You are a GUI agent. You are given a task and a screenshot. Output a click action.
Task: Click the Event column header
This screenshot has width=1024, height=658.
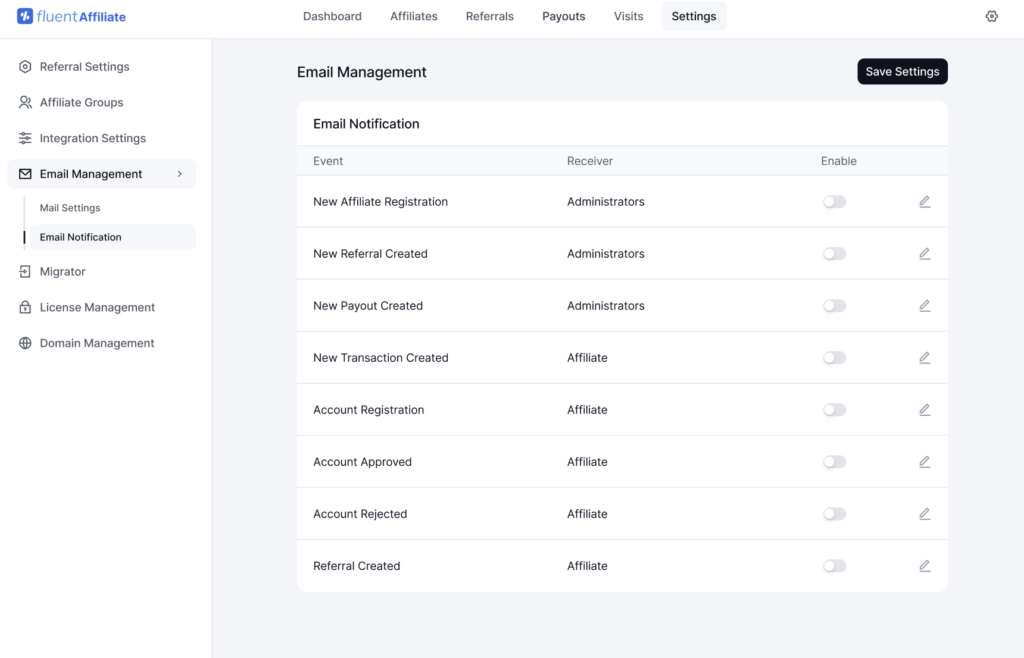point(328,161)
